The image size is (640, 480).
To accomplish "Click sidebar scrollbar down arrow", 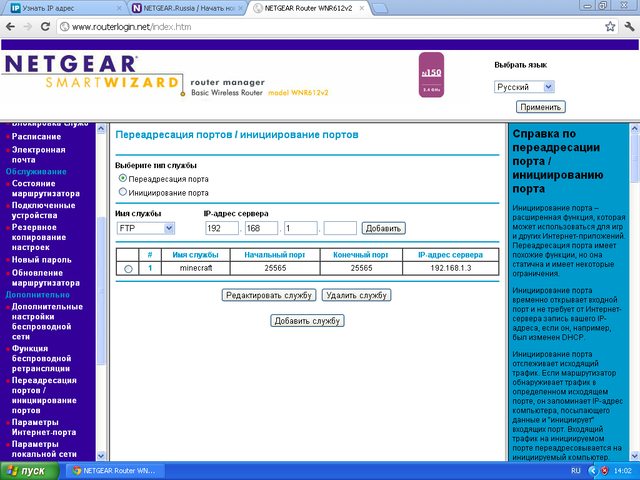I will (x=101, y=456).
